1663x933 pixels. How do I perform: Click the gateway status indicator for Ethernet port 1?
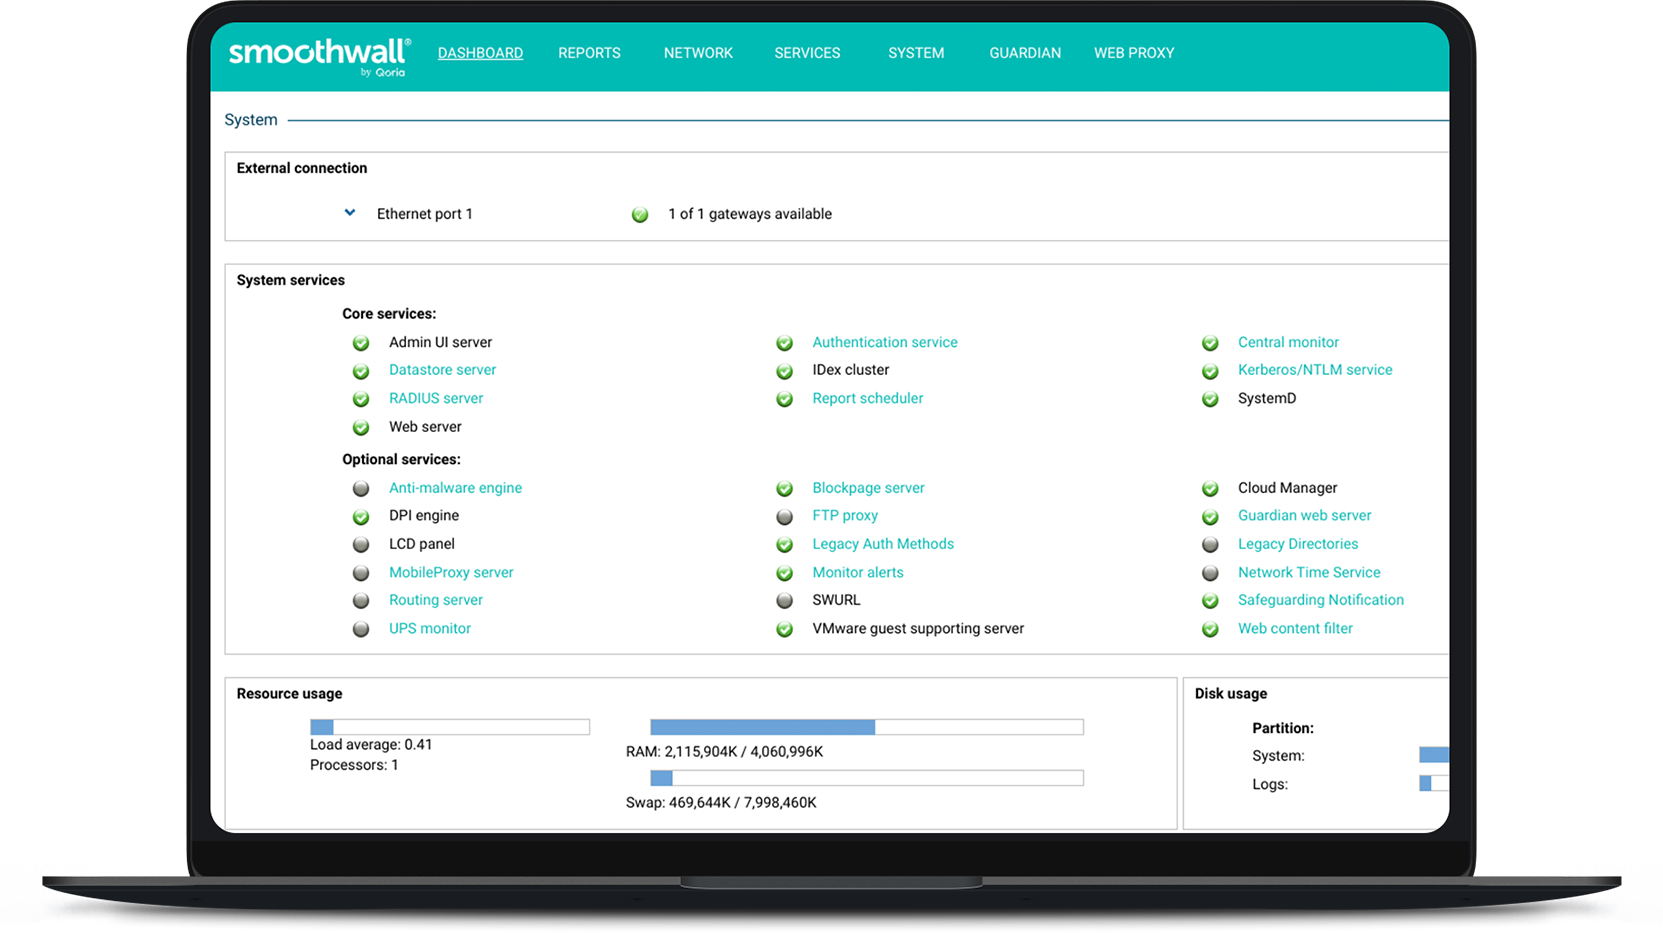[639, 213]
